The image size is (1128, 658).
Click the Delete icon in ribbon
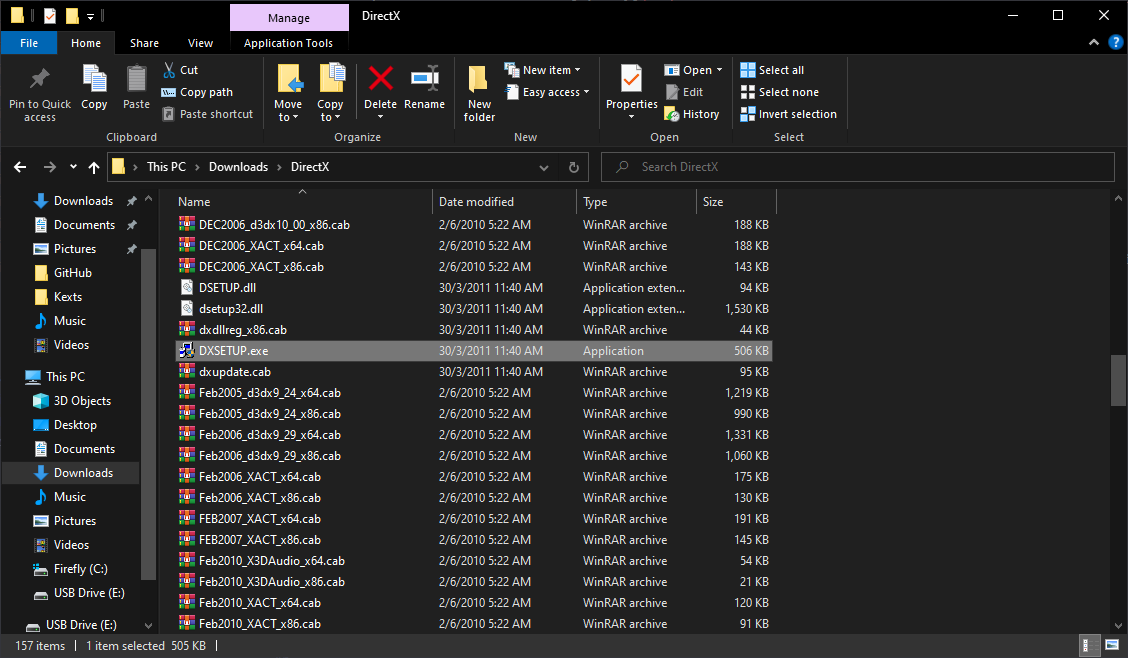380,80
